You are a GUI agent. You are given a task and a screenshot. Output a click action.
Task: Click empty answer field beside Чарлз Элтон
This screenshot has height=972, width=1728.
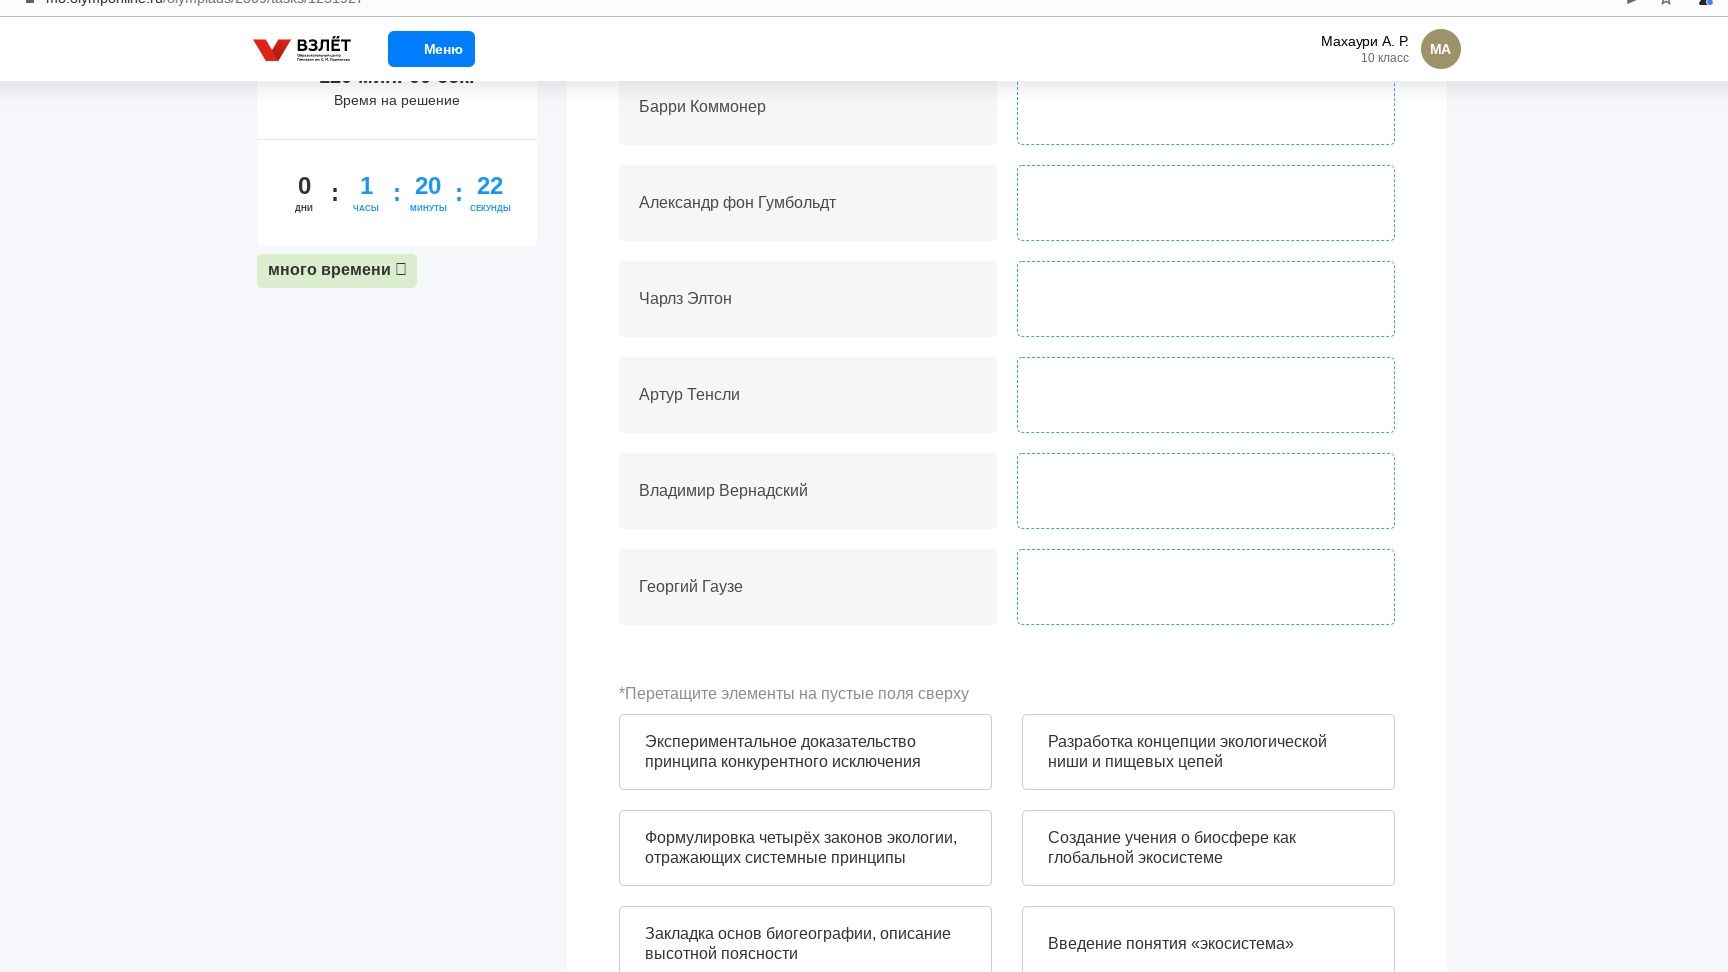click(1205, 299)
